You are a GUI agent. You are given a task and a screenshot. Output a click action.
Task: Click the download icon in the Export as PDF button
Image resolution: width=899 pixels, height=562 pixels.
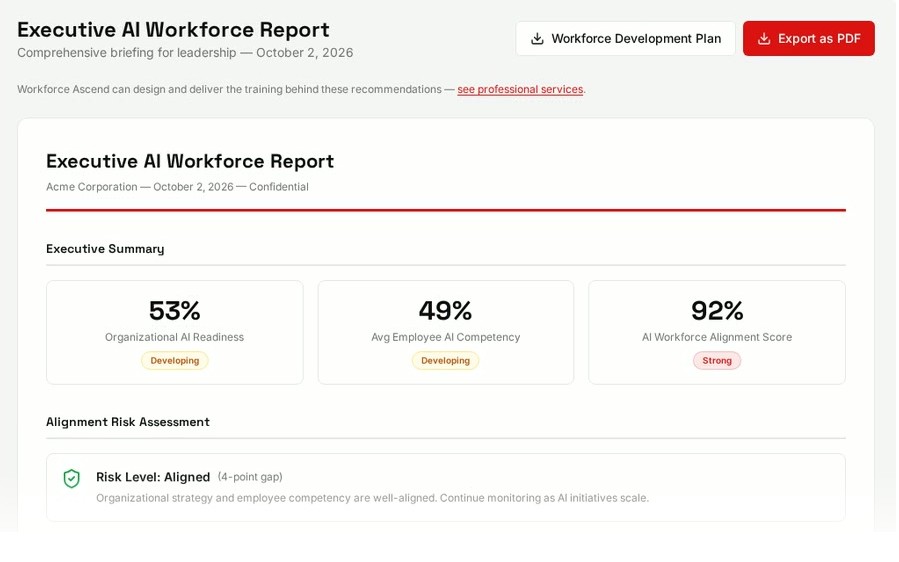[x=764, y=38]
